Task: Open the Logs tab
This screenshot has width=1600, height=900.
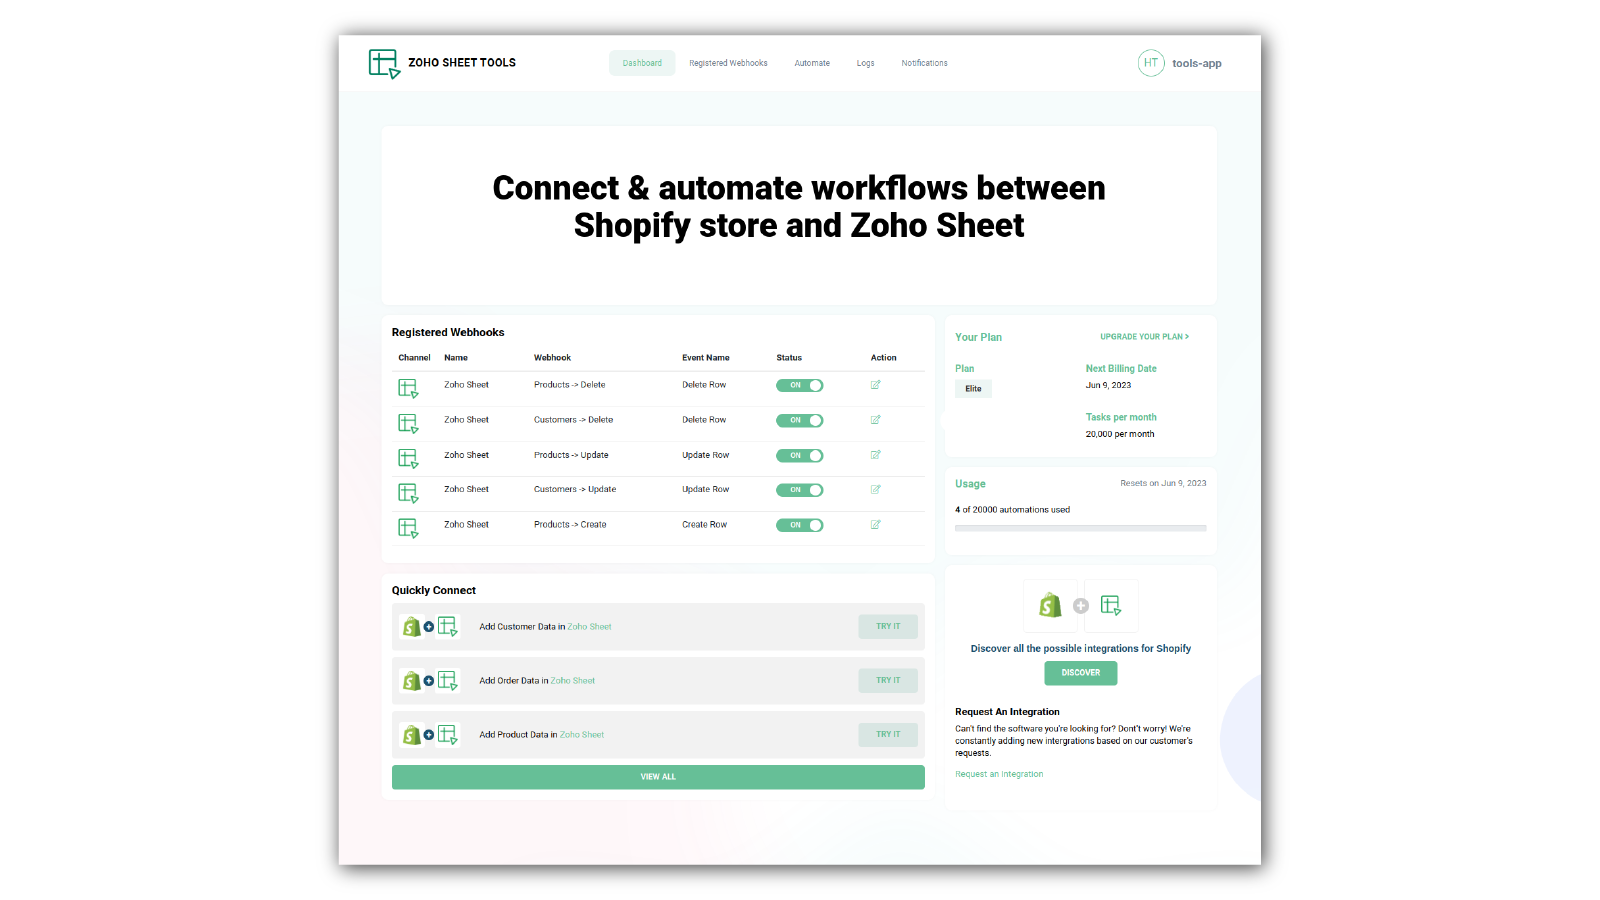Action: (866, 63)
